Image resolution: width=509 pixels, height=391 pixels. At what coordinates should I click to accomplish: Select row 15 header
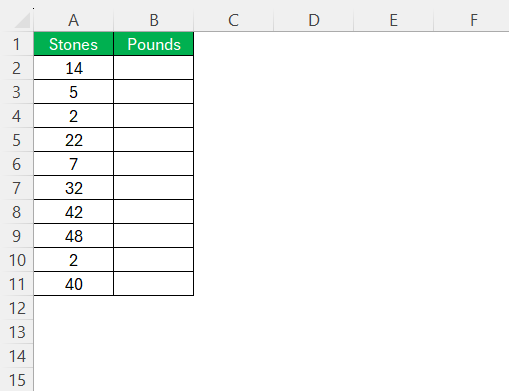pos(17,380)
